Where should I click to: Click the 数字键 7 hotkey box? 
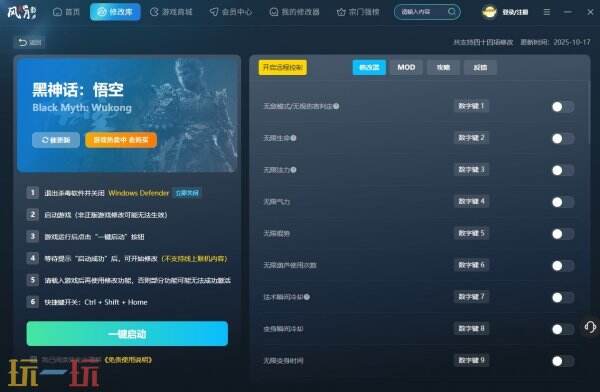click(x=471, y=297)
